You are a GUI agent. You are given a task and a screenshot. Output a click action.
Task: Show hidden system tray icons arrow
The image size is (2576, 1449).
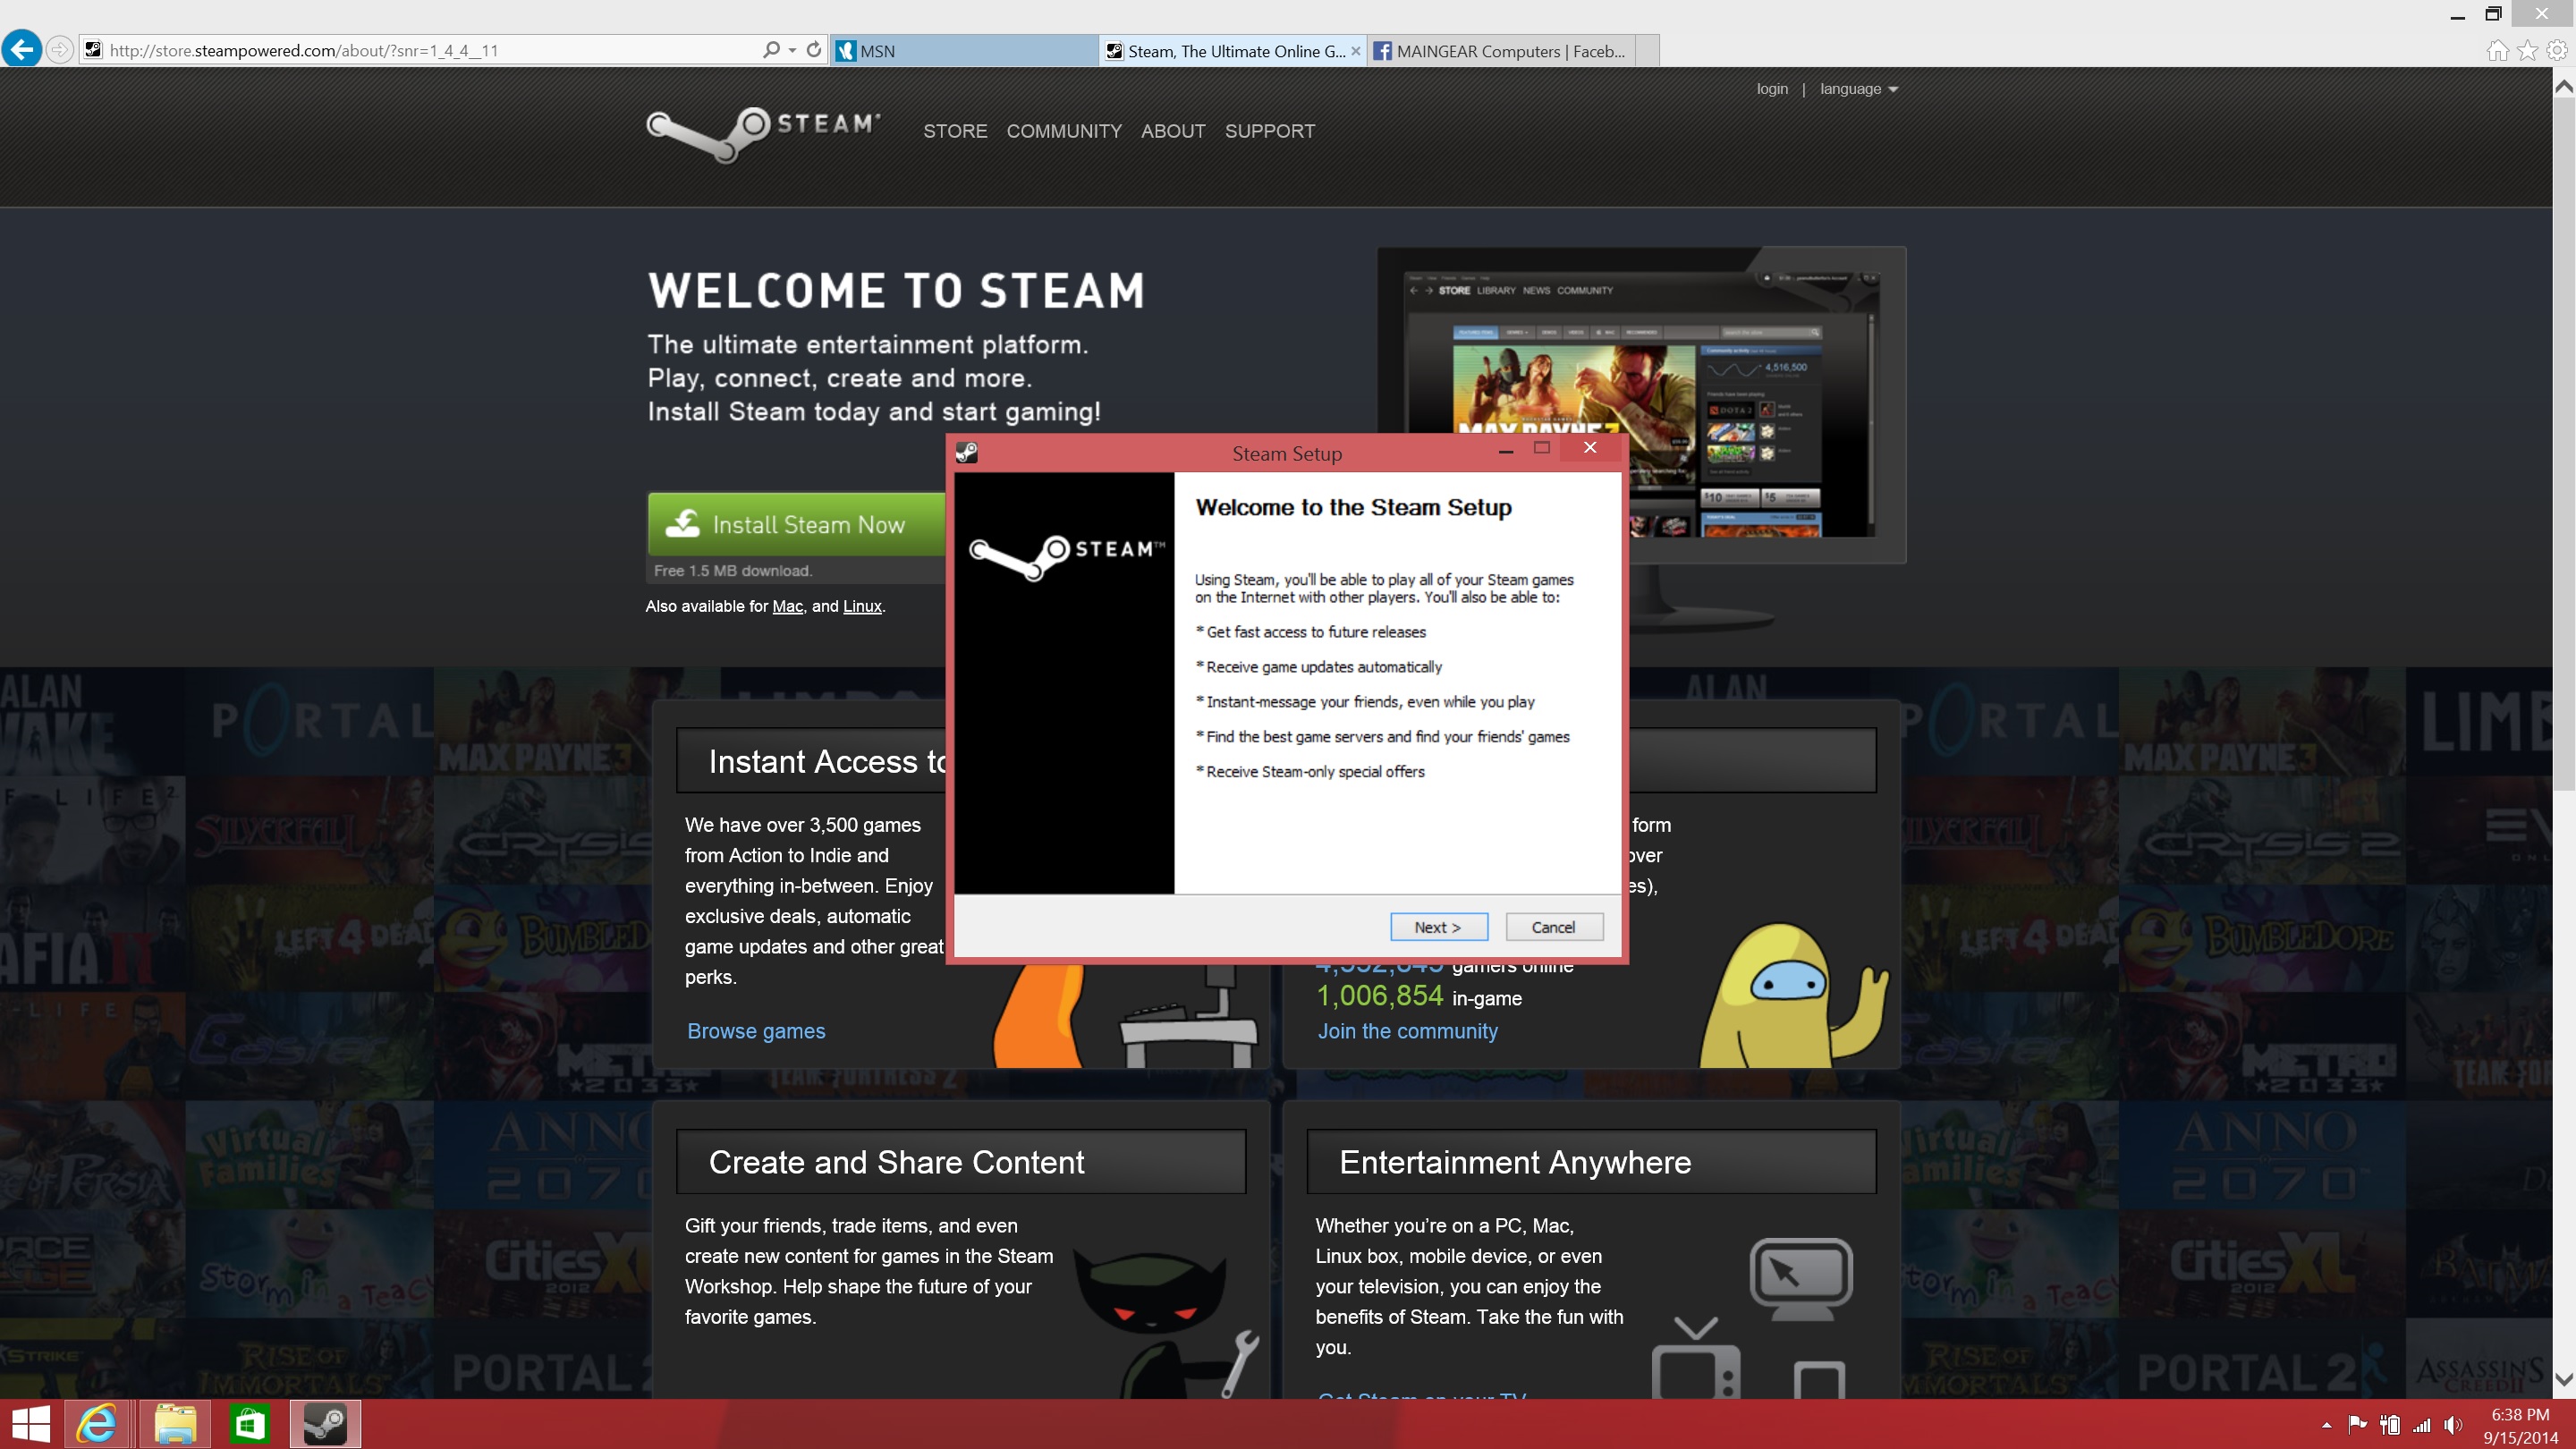2327,1425
